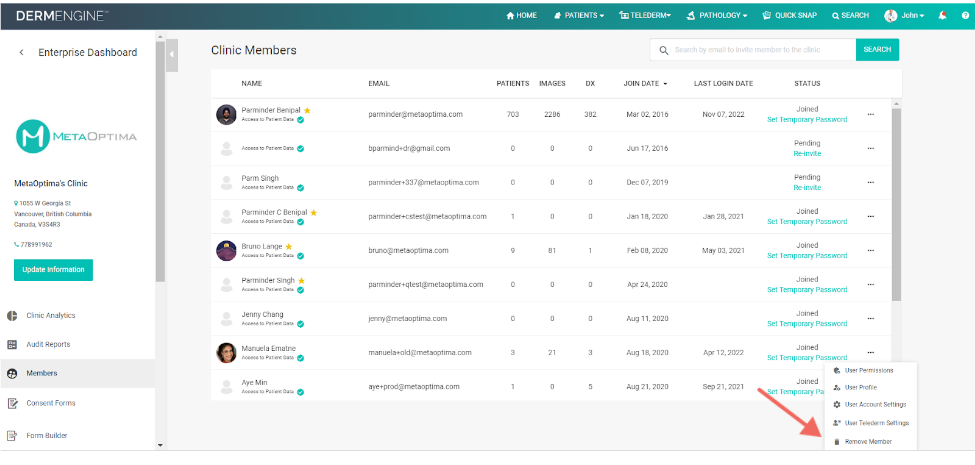Viewport: 975px width, 465px height.
Task: Click the help question mark icon
Action: point(964,16)
